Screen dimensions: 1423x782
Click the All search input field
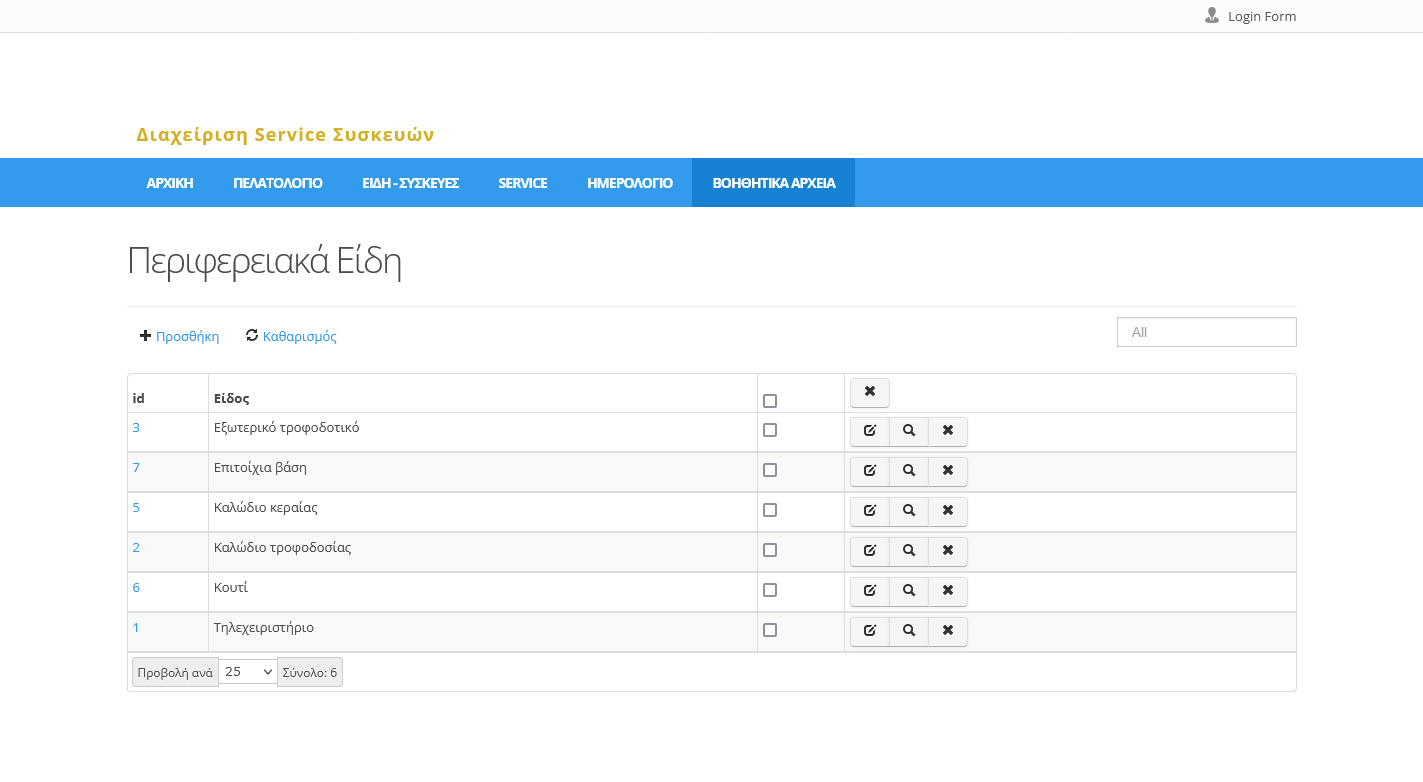[1206, 332]
